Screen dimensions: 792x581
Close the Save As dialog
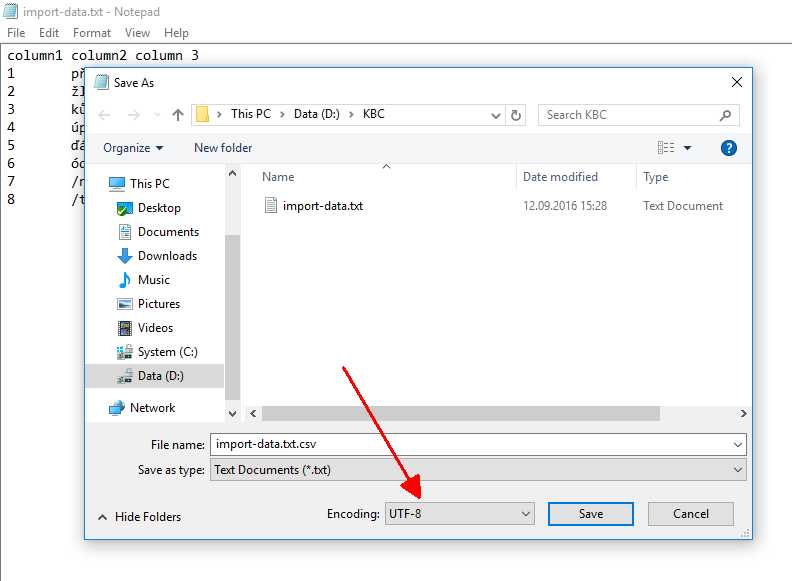point(736,82)
